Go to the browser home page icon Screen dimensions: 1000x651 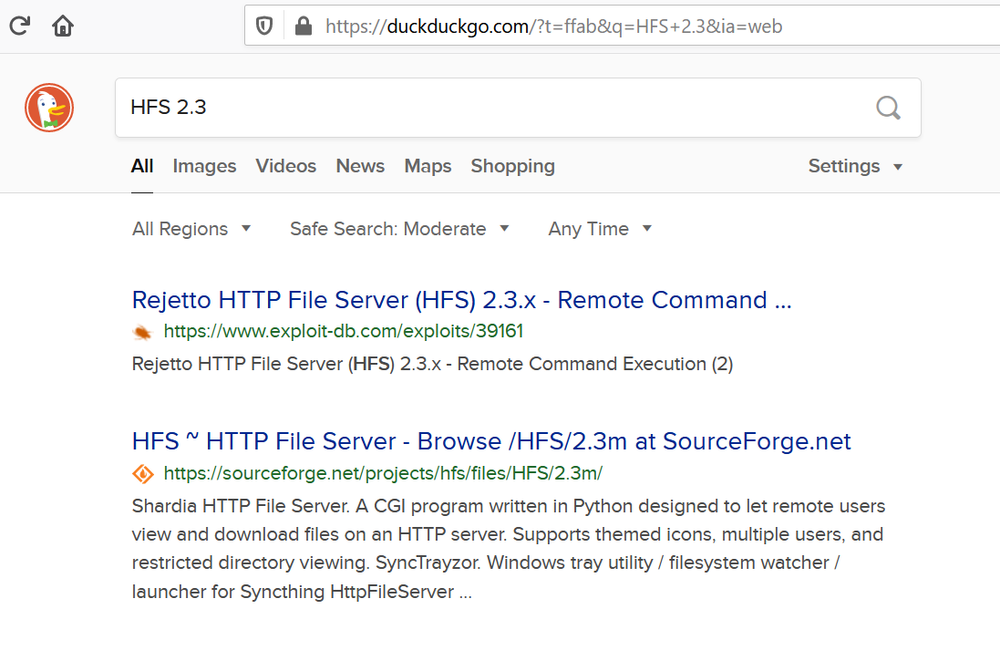point(62,26)
